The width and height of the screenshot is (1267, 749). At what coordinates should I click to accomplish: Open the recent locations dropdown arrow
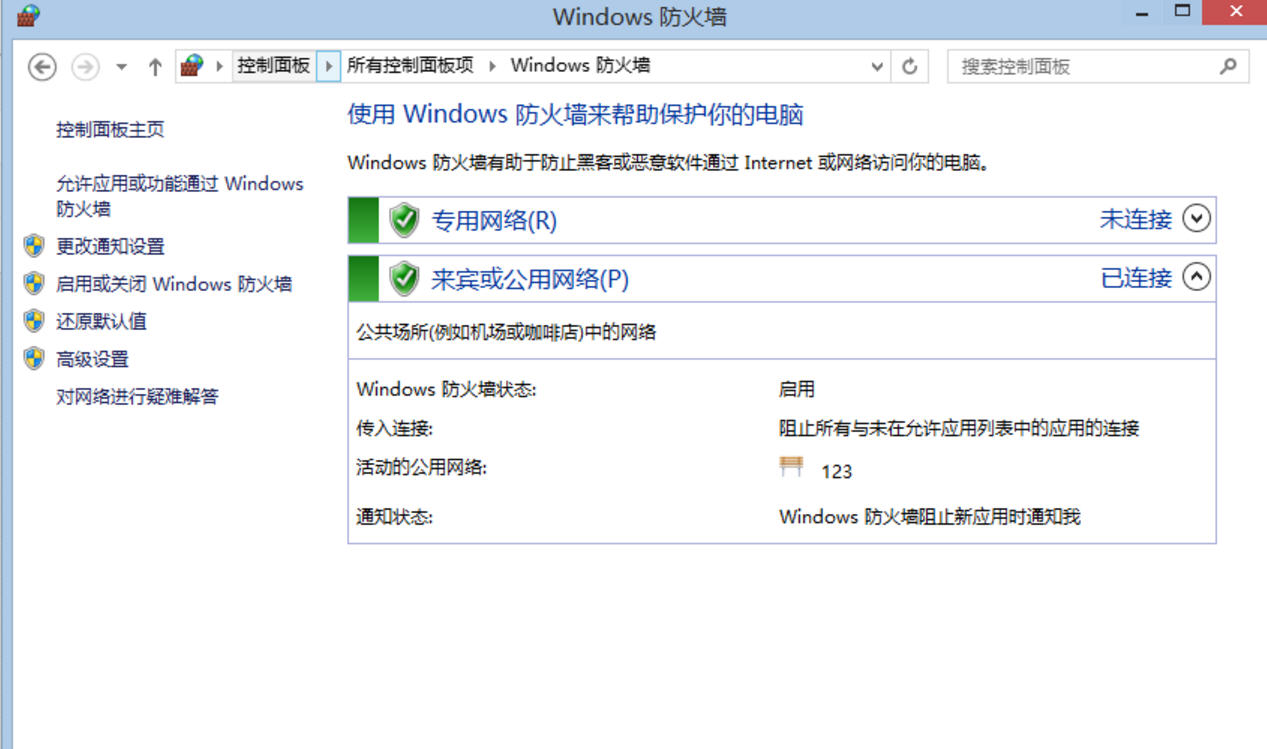121,67
